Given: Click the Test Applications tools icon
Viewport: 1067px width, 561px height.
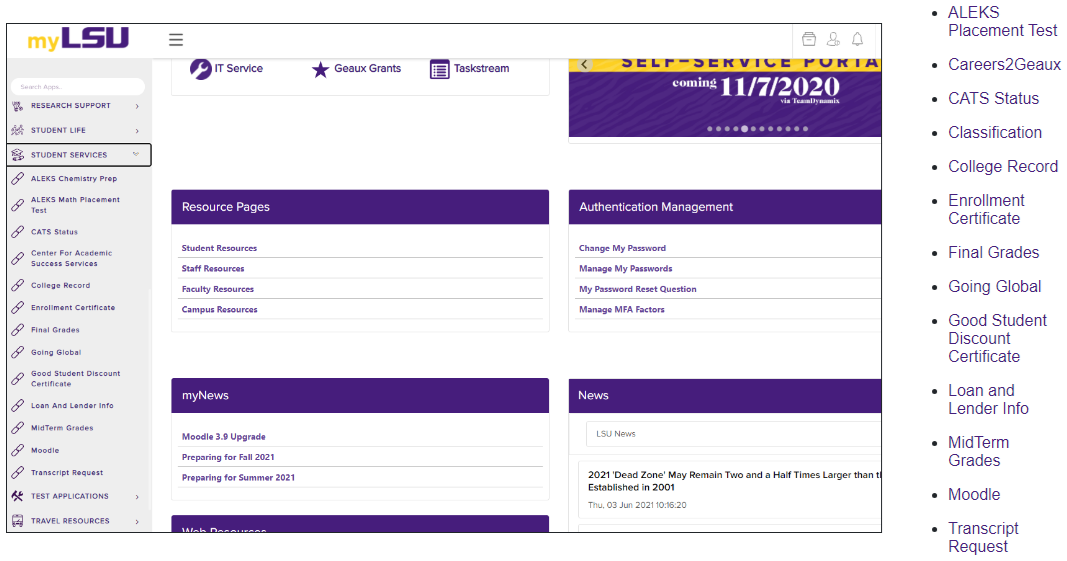Looking at the screenshot, I should pyautogui.click(x=18, y=496).
